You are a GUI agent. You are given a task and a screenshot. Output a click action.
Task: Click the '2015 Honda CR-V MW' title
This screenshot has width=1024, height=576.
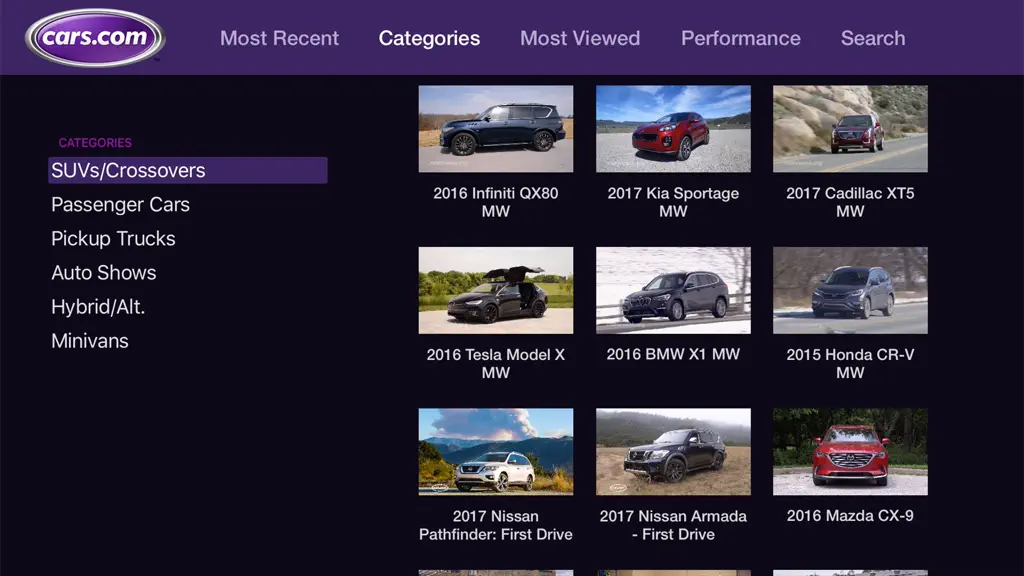[850, 363]
